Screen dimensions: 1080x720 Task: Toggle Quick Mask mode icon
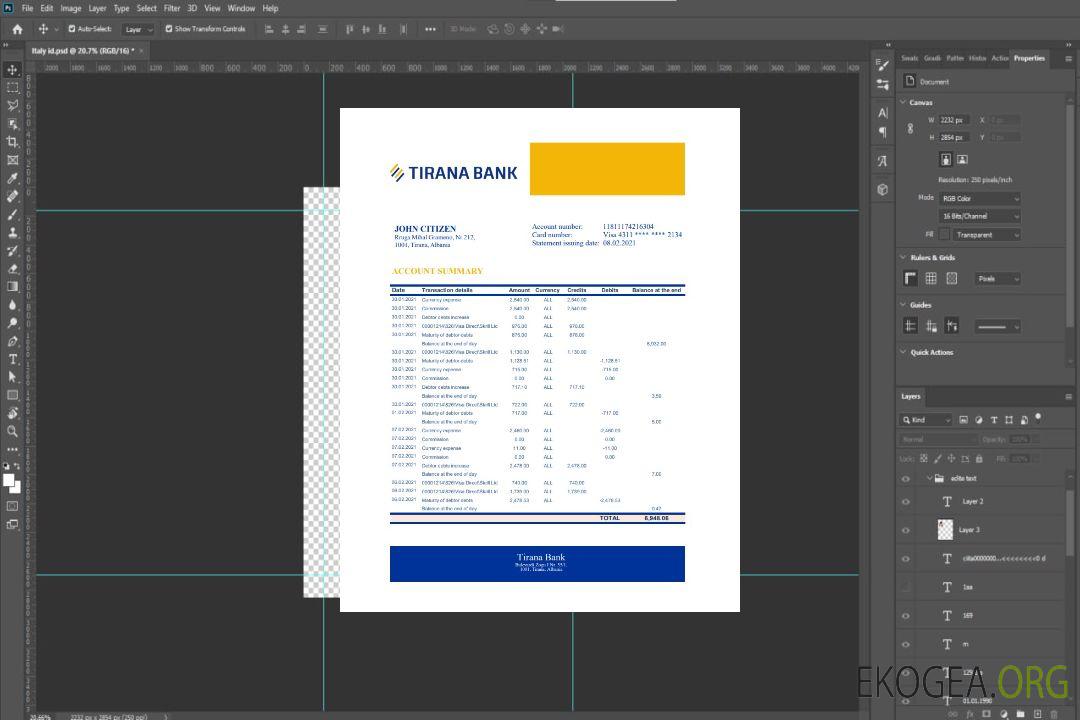coord(12,506)
